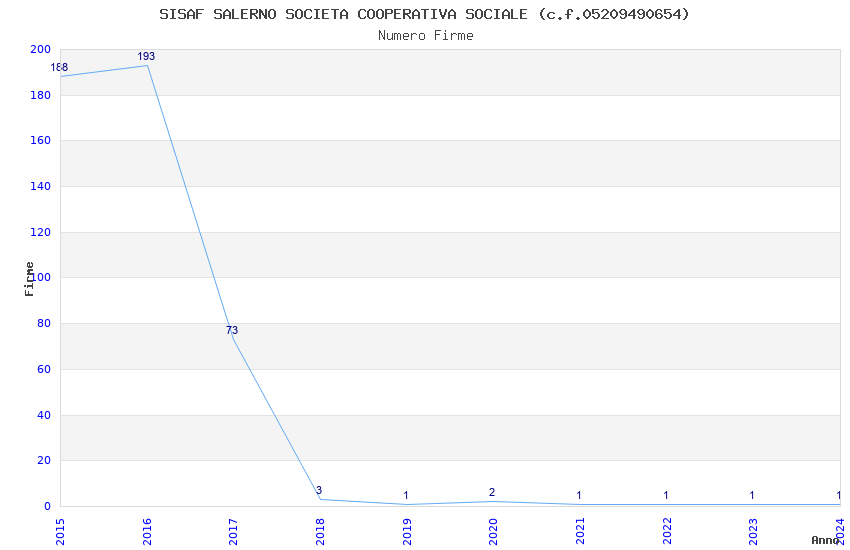Click the data label 1 above 2023

(x=752, y=495)
